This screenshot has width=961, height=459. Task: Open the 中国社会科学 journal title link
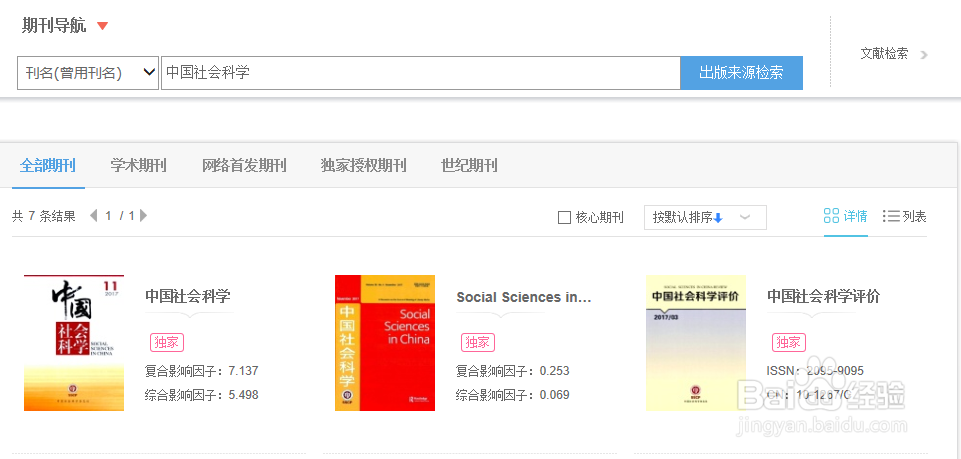[x=188, y=297]
